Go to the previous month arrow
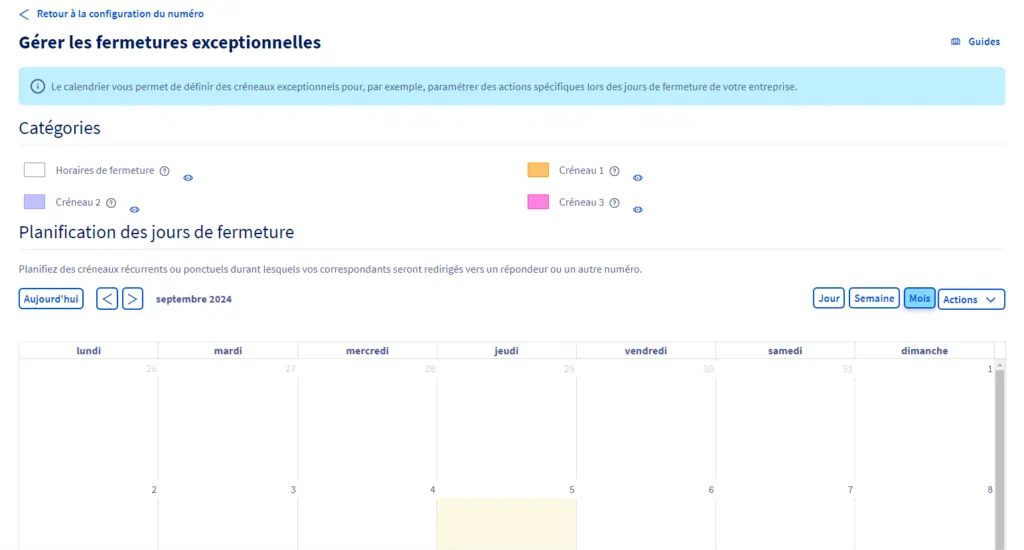 coord(107,299)
